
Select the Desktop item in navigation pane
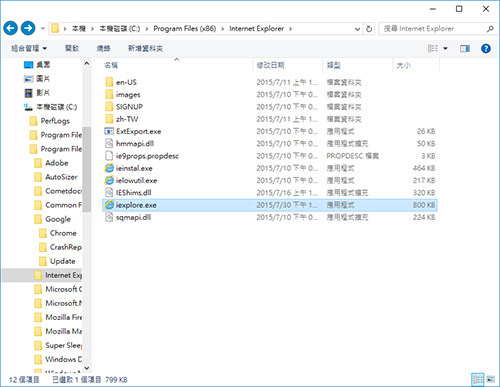click(x=37, y=65)
